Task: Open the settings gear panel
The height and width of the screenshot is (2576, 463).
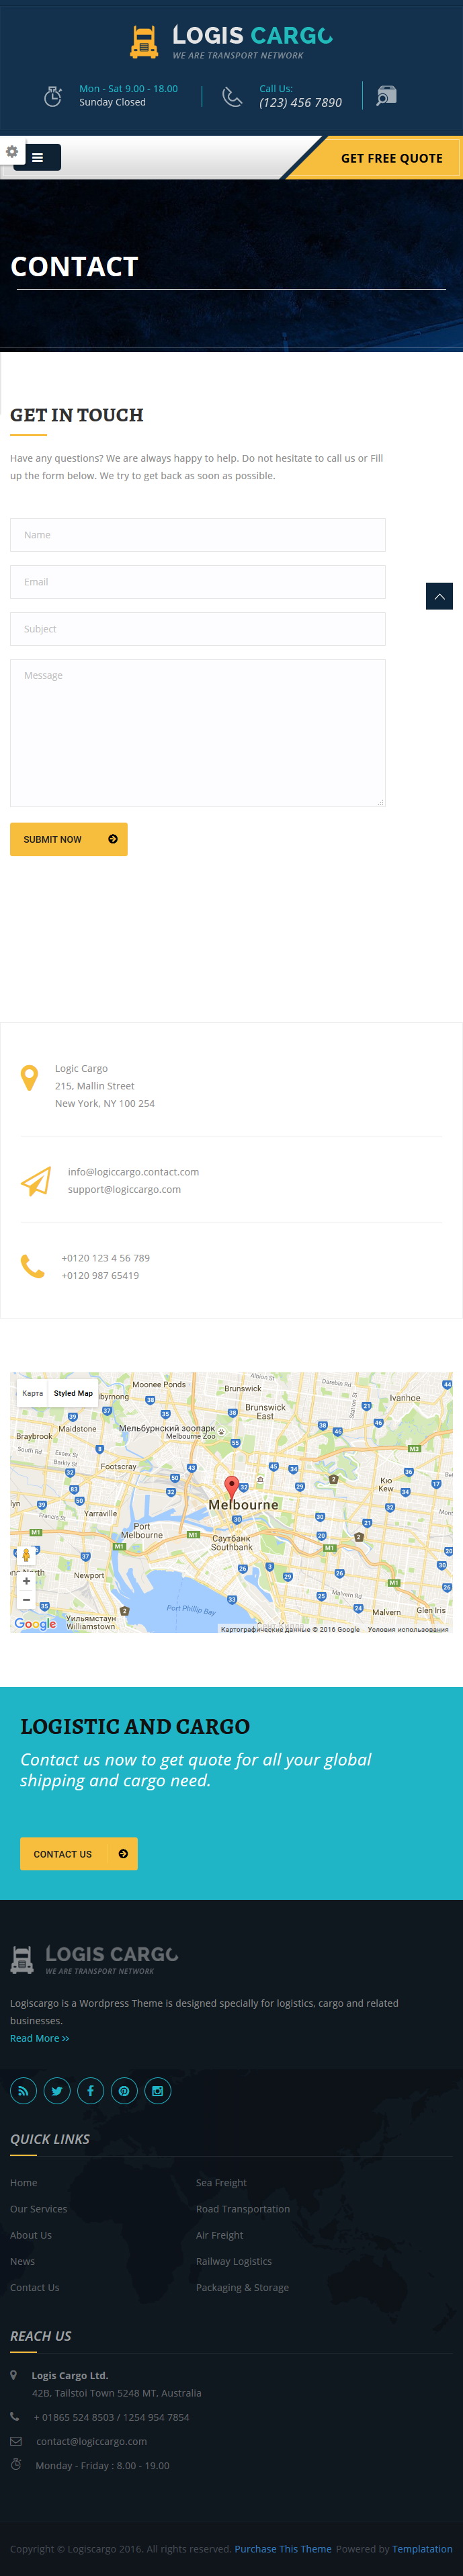Action: click(12, 152)
